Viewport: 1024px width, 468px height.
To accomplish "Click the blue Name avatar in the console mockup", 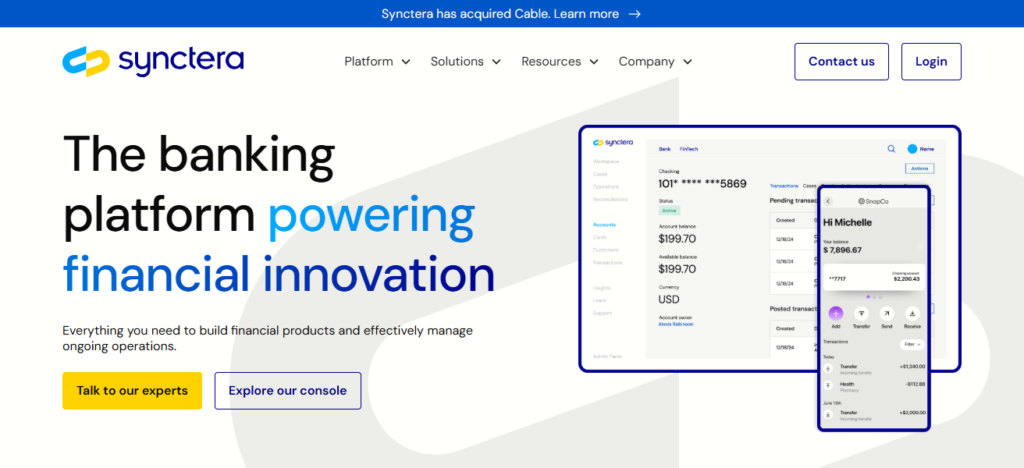I will tap(912, 149).
